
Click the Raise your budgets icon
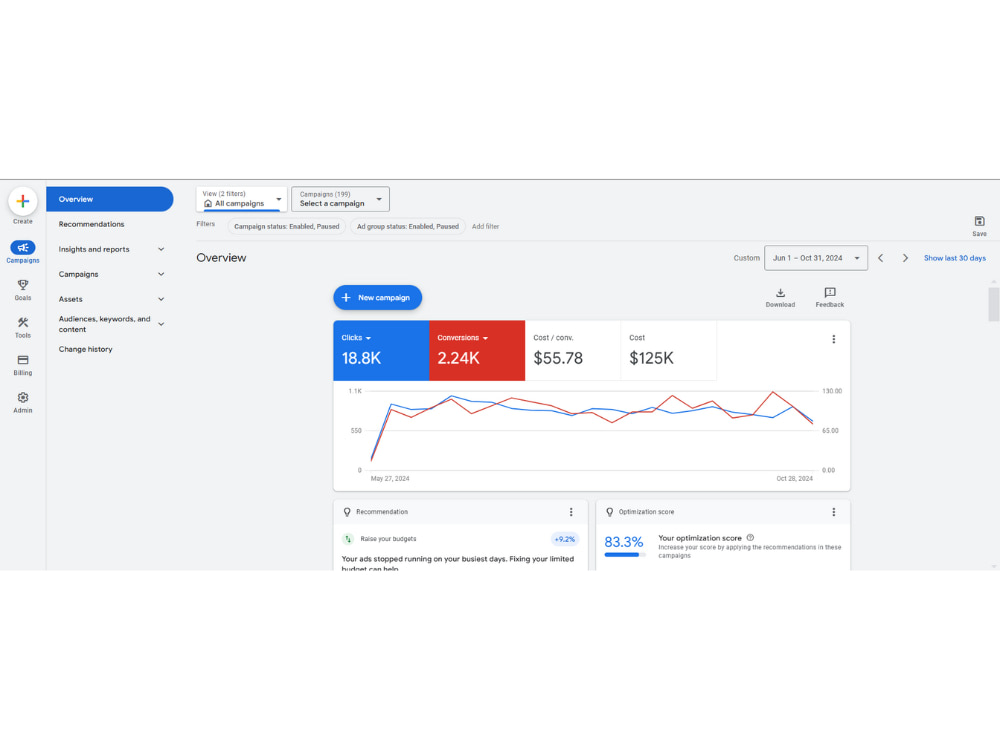[x=348, y=539]
